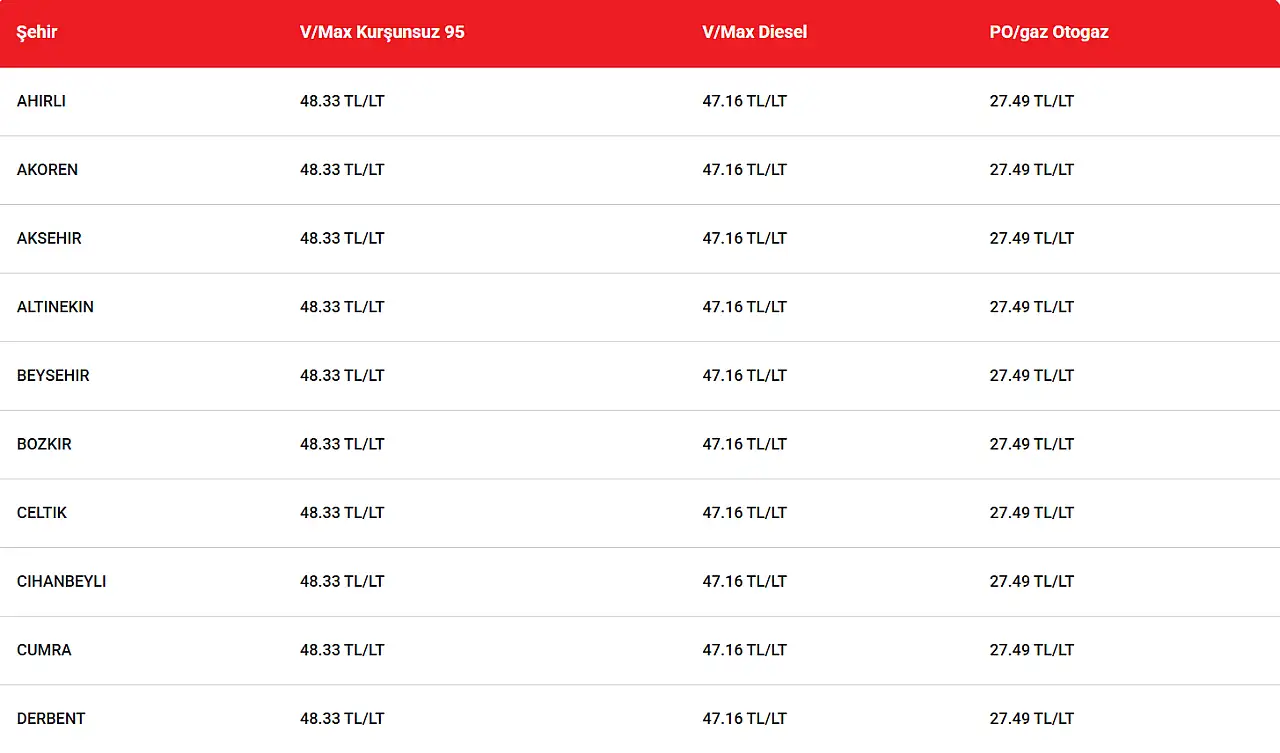Screen dimensions: 1280x753
Task: Click the BOZKIR city entry
Action: [44, 444]
